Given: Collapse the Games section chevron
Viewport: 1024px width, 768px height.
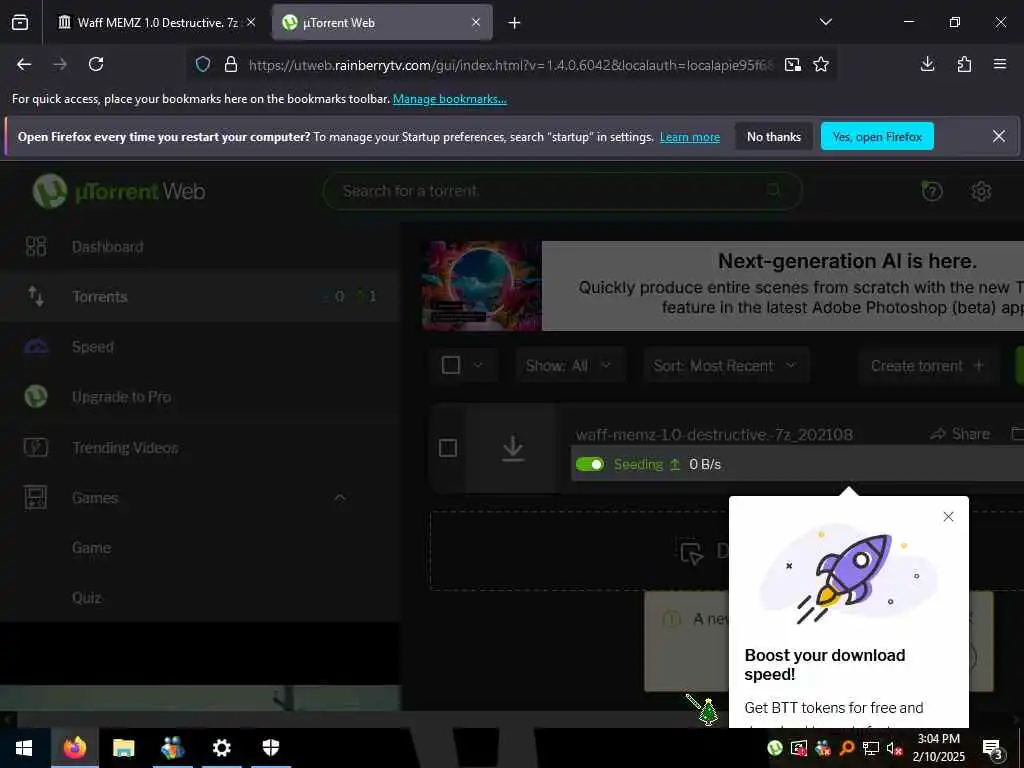Looking at the screenshot, I should pos(340,498).
